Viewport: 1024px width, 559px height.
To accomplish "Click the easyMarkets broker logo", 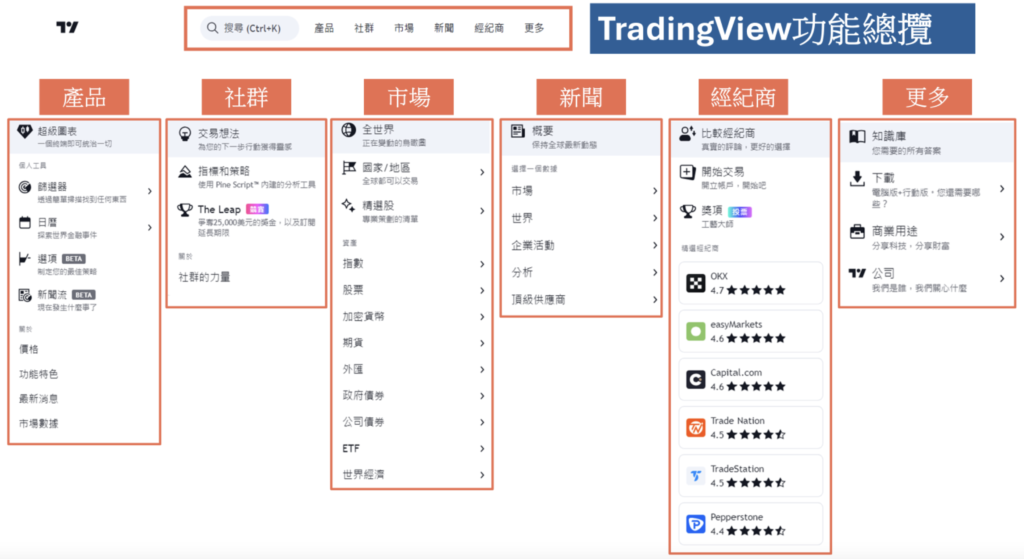I will pos(696,332).
